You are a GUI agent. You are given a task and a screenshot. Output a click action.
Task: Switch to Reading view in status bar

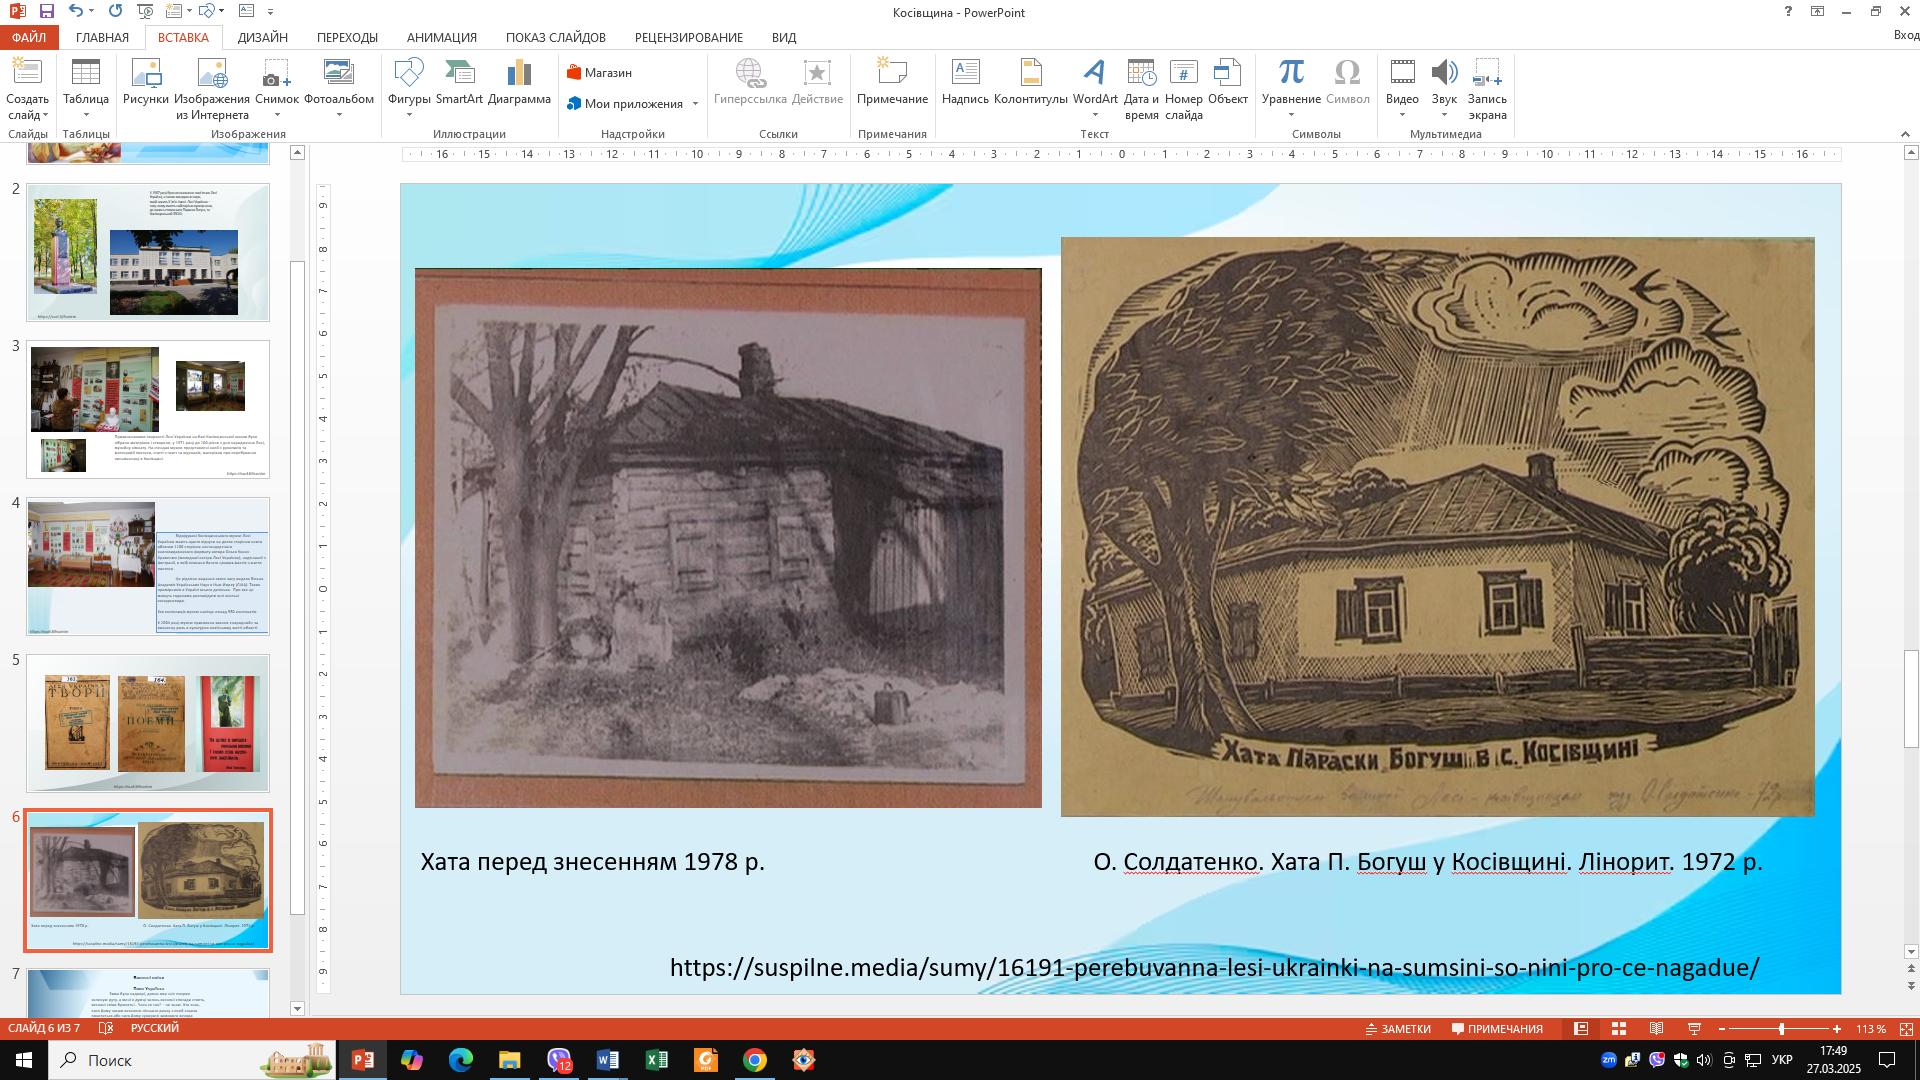(x=1657, y=1029)
